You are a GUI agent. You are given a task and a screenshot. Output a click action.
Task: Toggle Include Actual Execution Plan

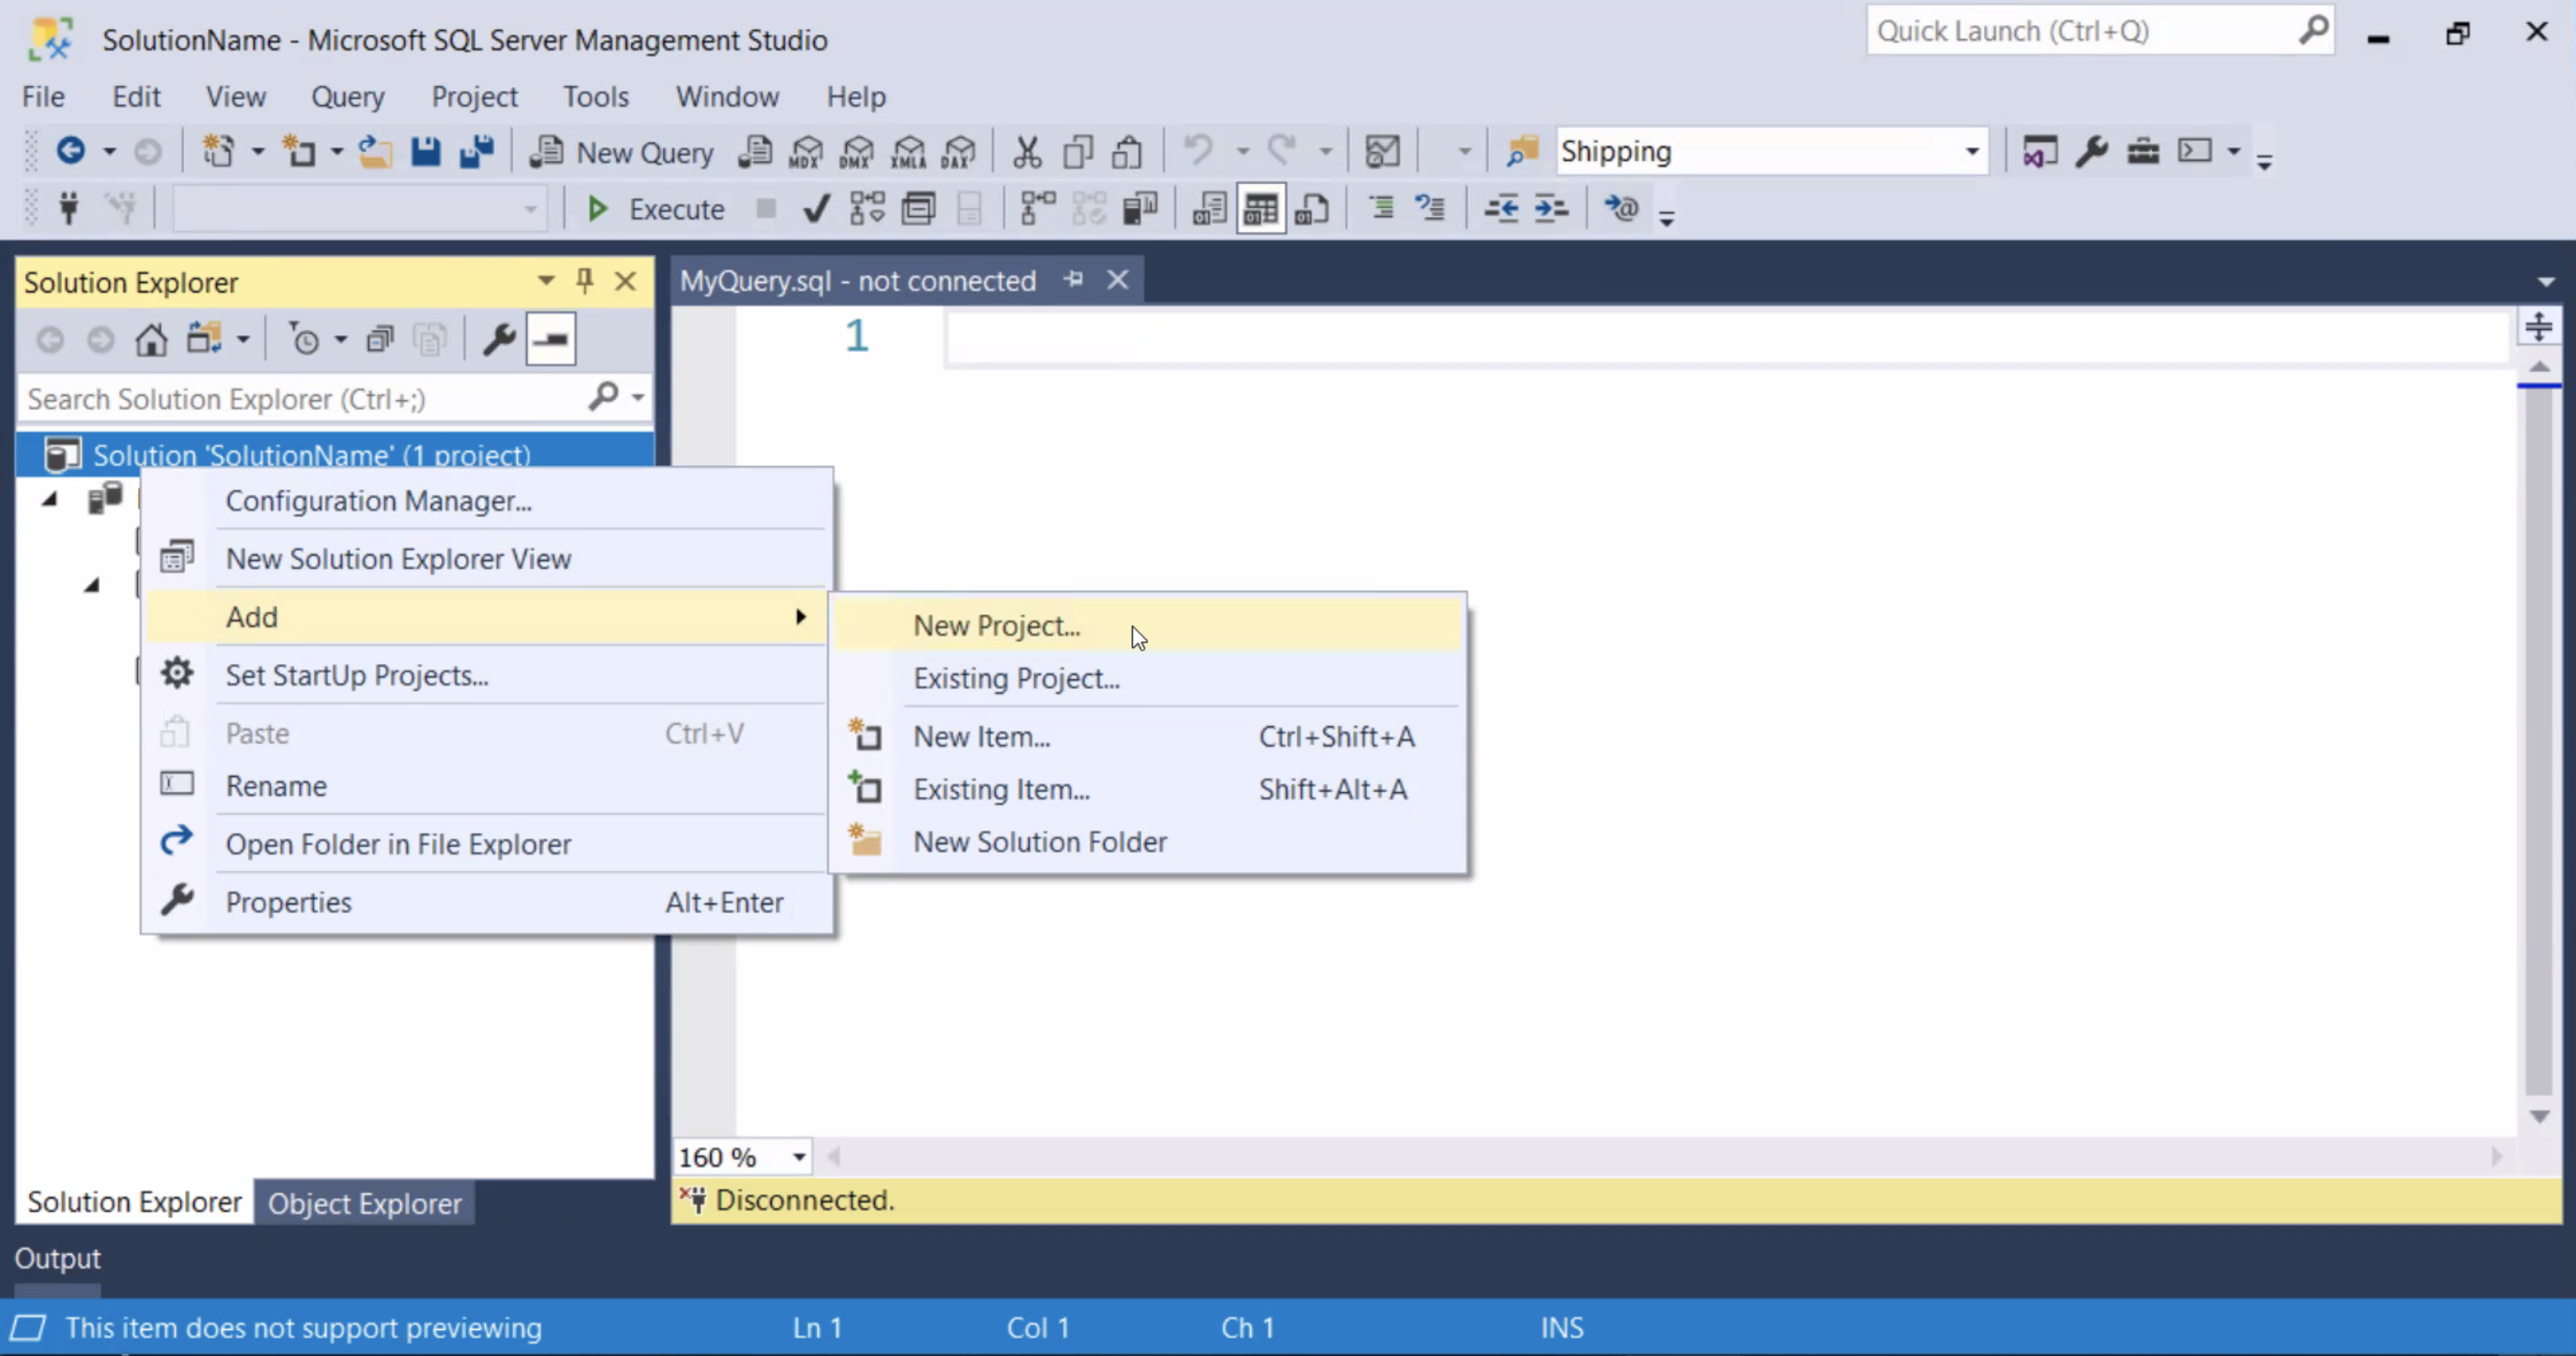(x=1038, y=208)
